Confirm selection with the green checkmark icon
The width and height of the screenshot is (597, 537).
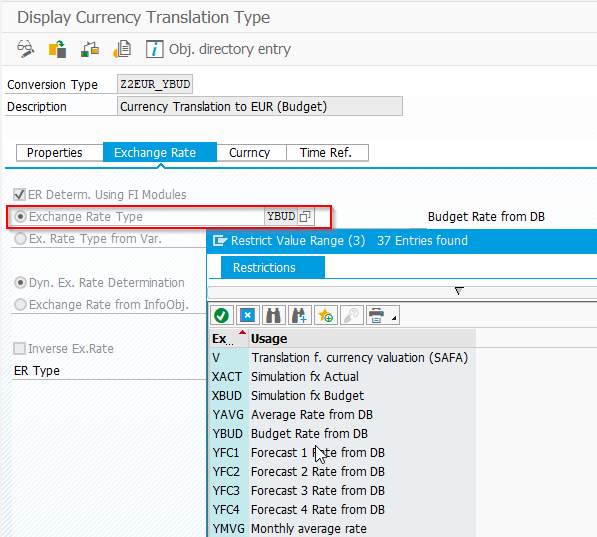click(x=221, y=315)
